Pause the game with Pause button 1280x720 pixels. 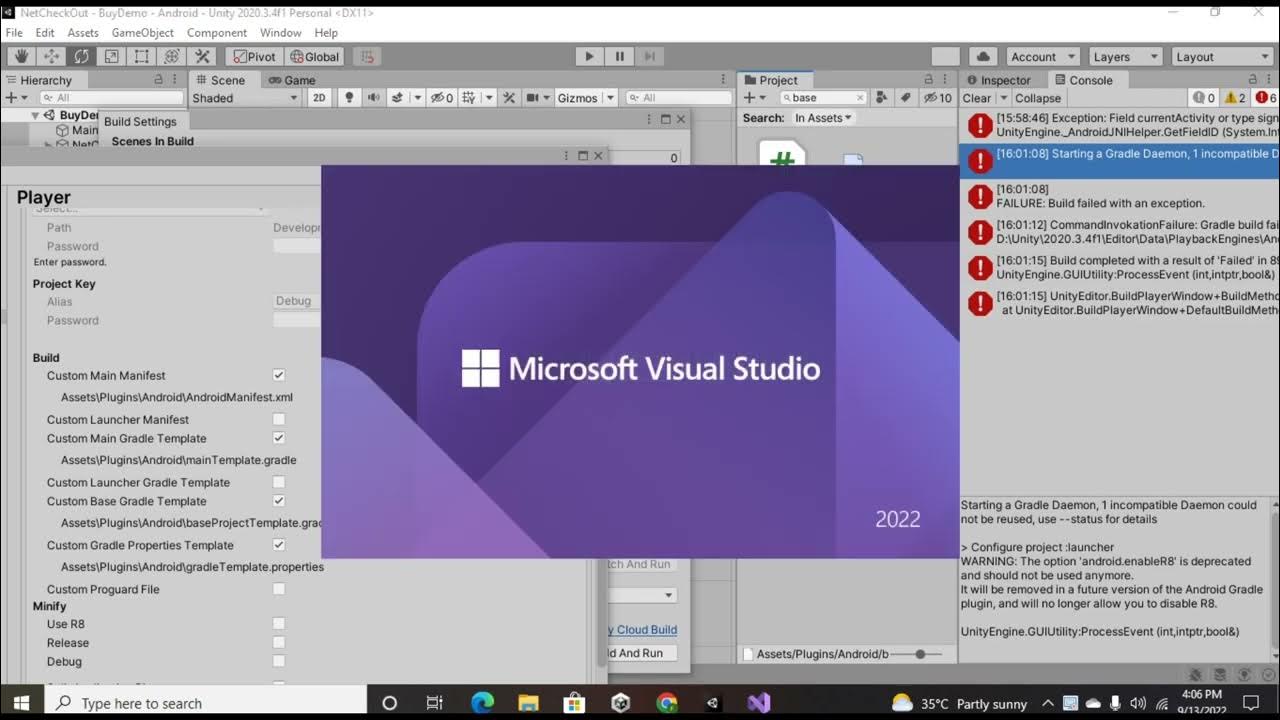(619, 57)
